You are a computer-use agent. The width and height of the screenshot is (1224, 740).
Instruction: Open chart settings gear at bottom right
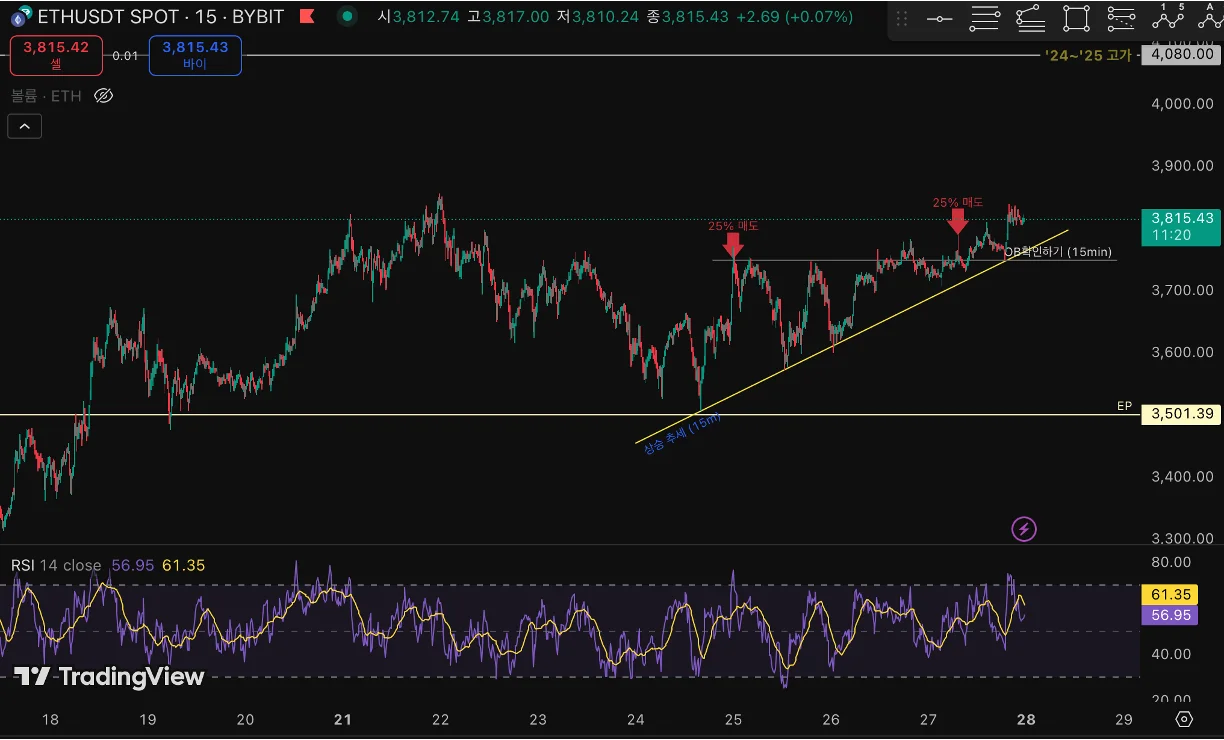(1184, 719)
